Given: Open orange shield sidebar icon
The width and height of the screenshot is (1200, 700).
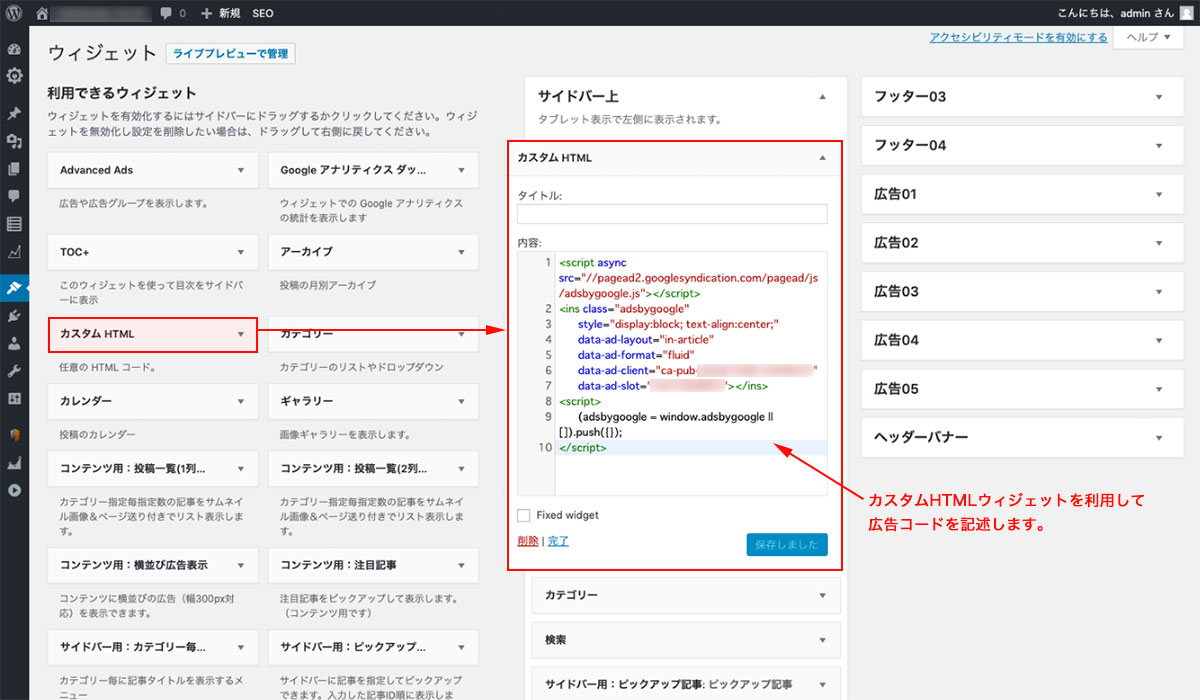Looking at the screenshot, I should 14,435.
